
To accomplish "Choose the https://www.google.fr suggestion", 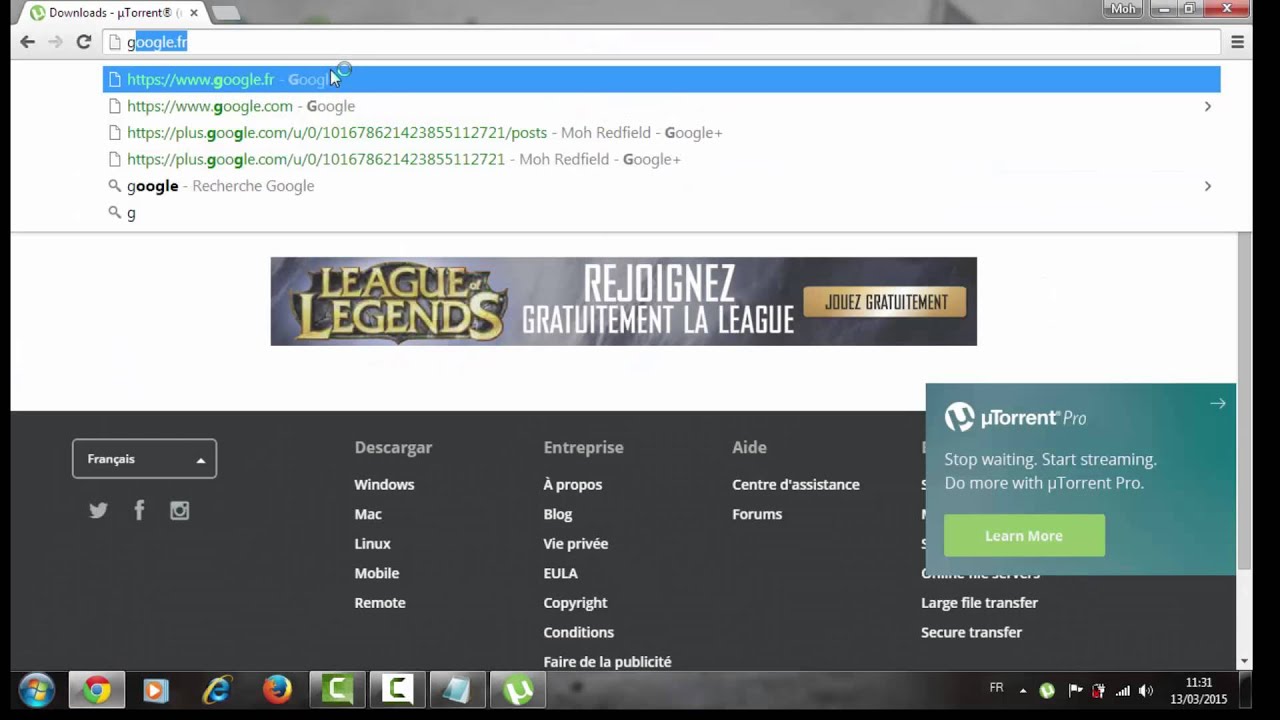I will [661, 79].
